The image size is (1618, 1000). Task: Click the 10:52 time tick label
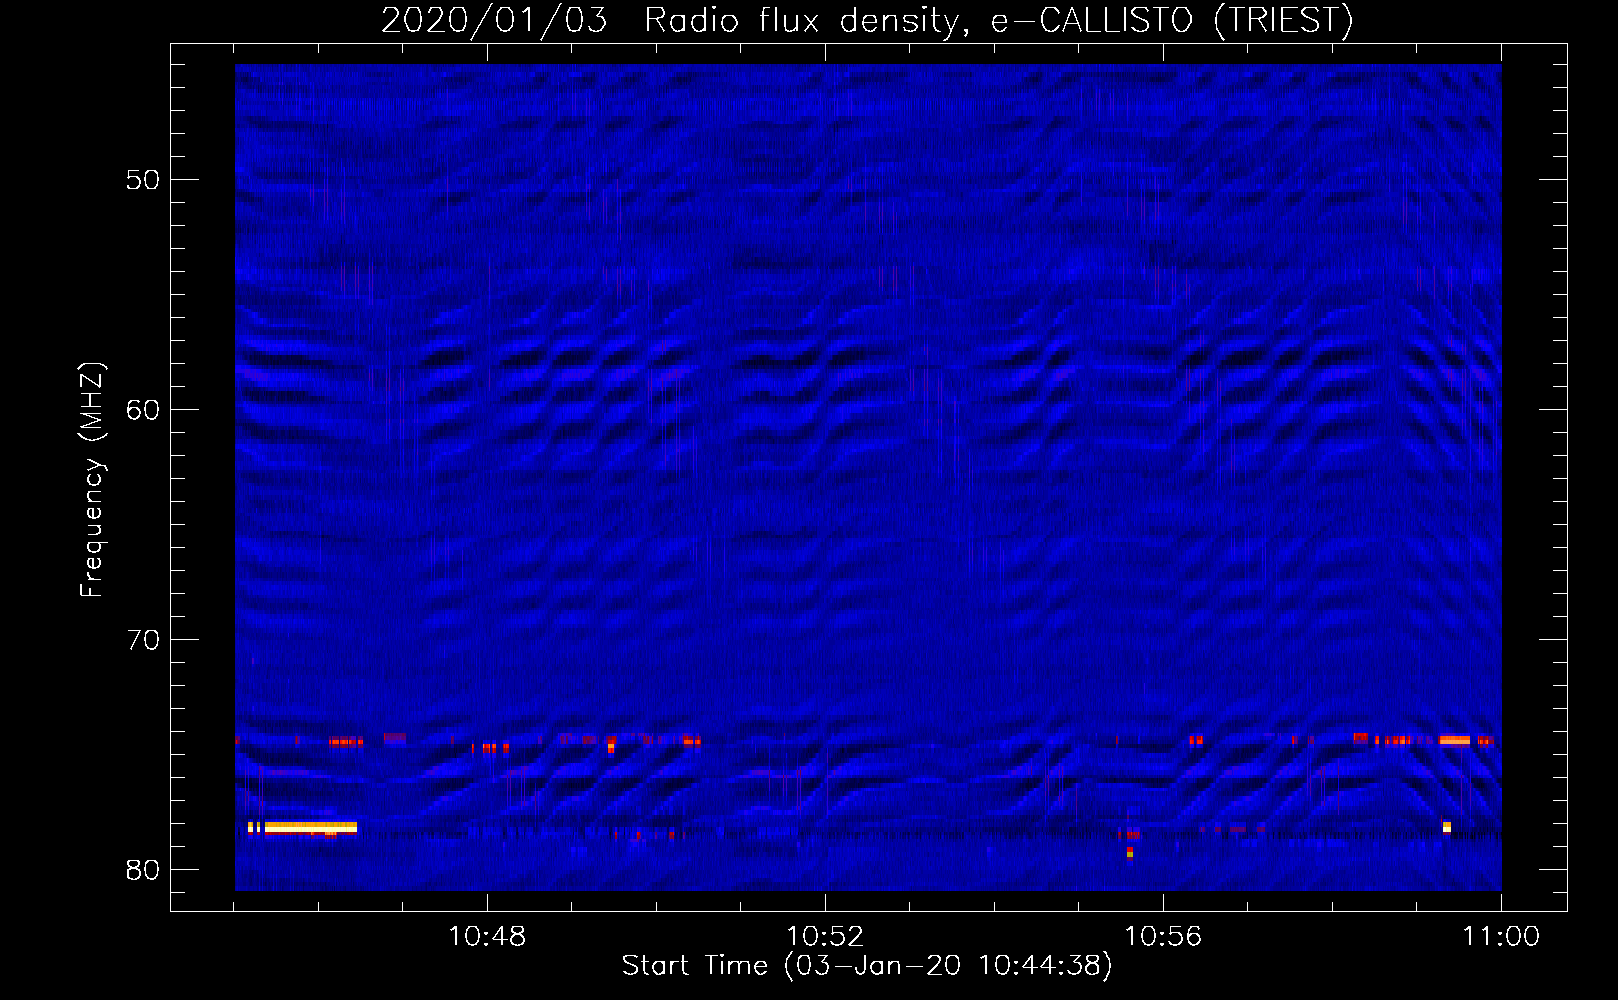(x=825, y=937)
